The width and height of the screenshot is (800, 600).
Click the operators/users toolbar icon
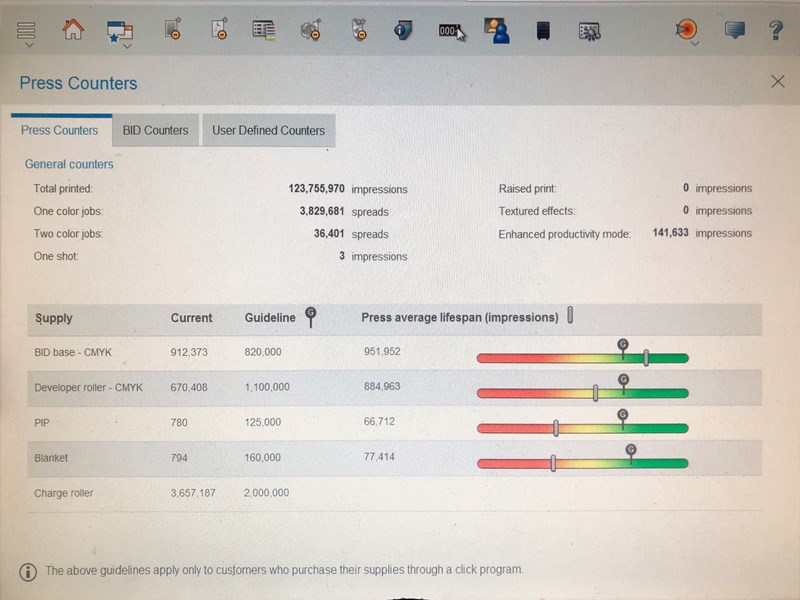click(497, 30)
